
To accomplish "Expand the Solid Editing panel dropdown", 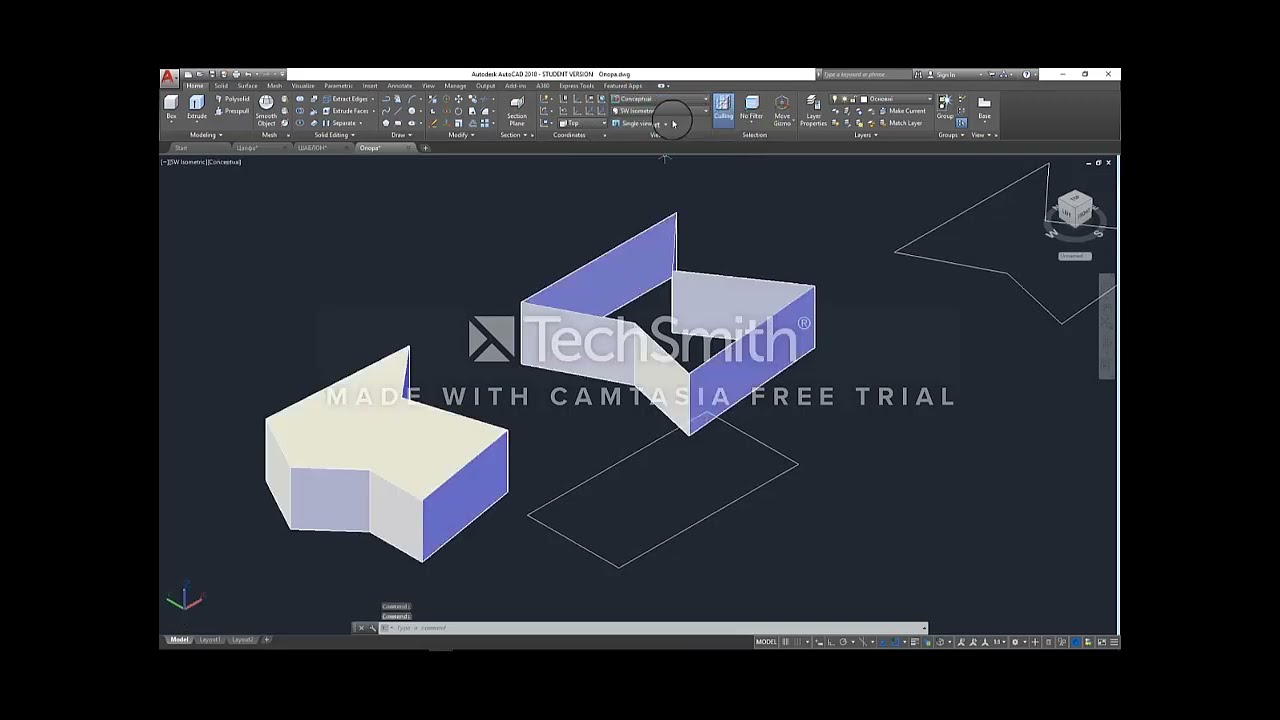I will click(334, 135).
